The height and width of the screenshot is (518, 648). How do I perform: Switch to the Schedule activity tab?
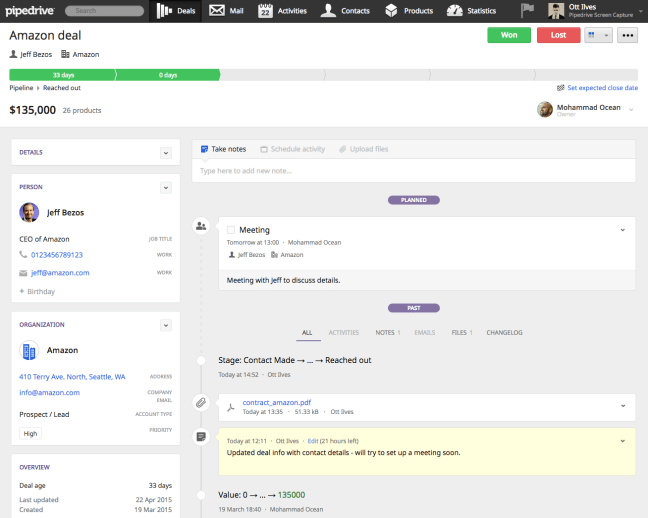[292, 149]
